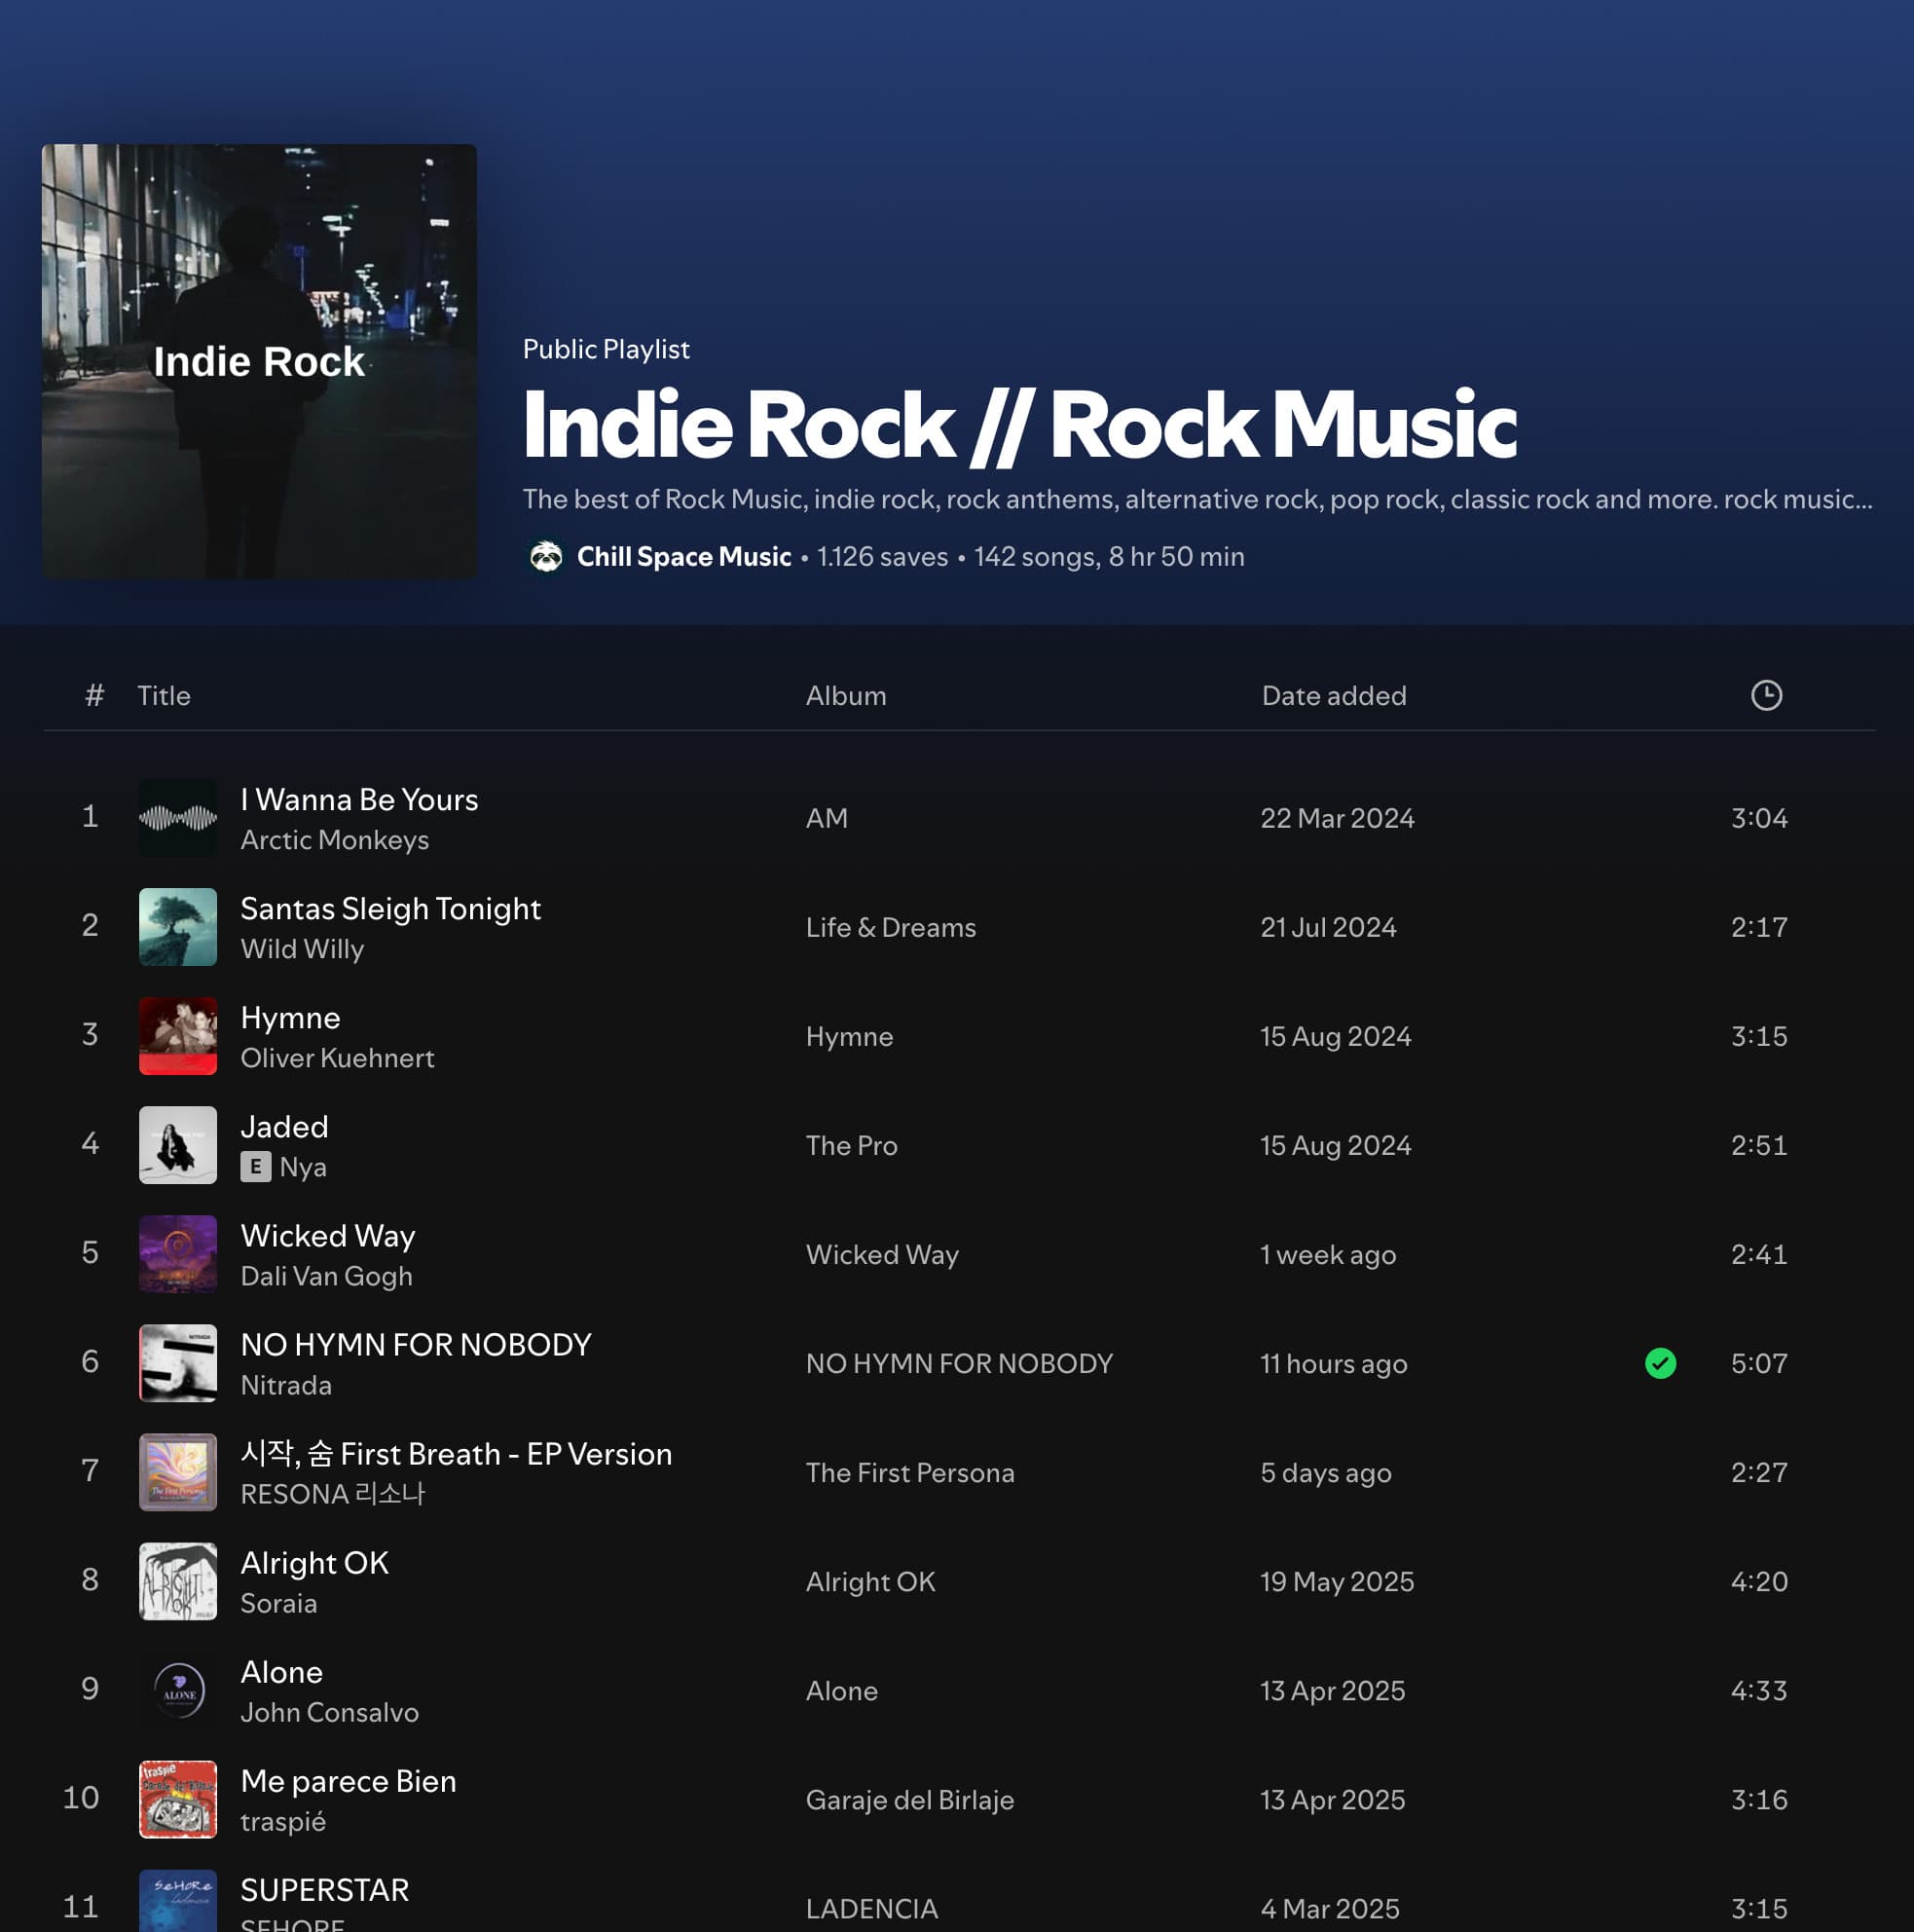
Task: Click the Wicked Way track cover thumbnail
Action: tap(178, 1254)
